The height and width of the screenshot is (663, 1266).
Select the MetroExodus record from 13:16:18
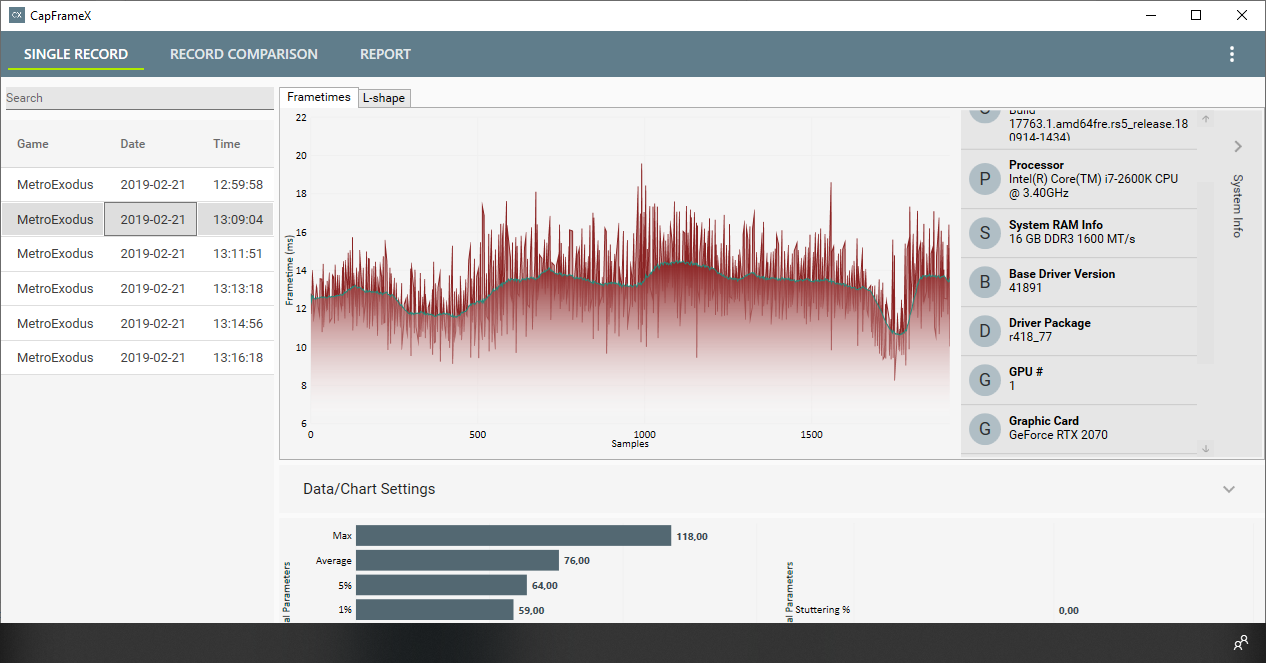137,358
